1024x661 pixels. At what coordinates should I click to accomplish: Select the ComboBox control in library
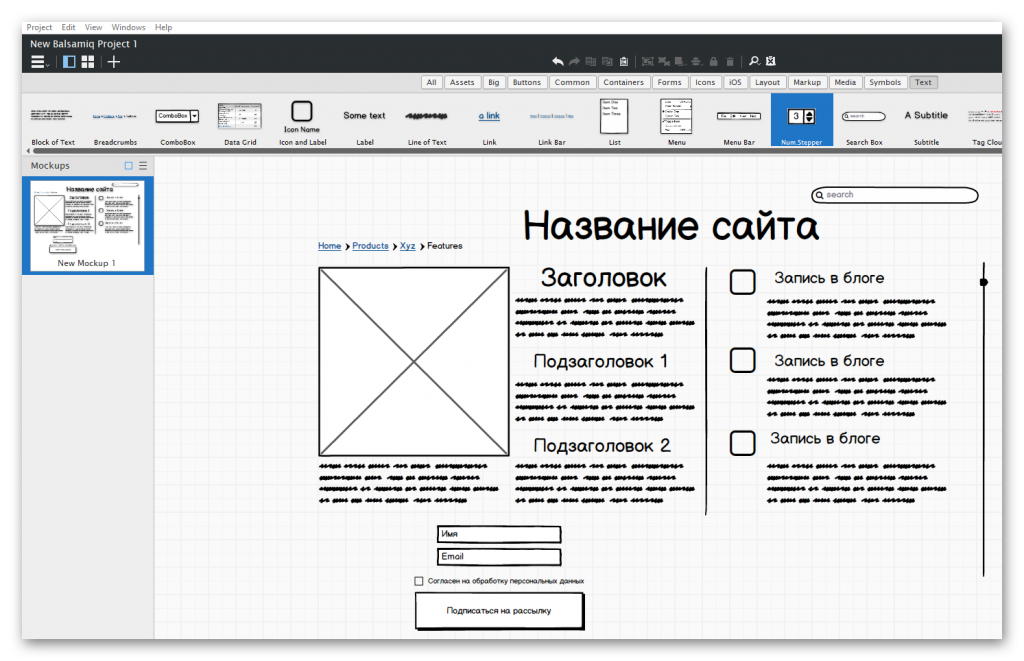pos(177,117)
